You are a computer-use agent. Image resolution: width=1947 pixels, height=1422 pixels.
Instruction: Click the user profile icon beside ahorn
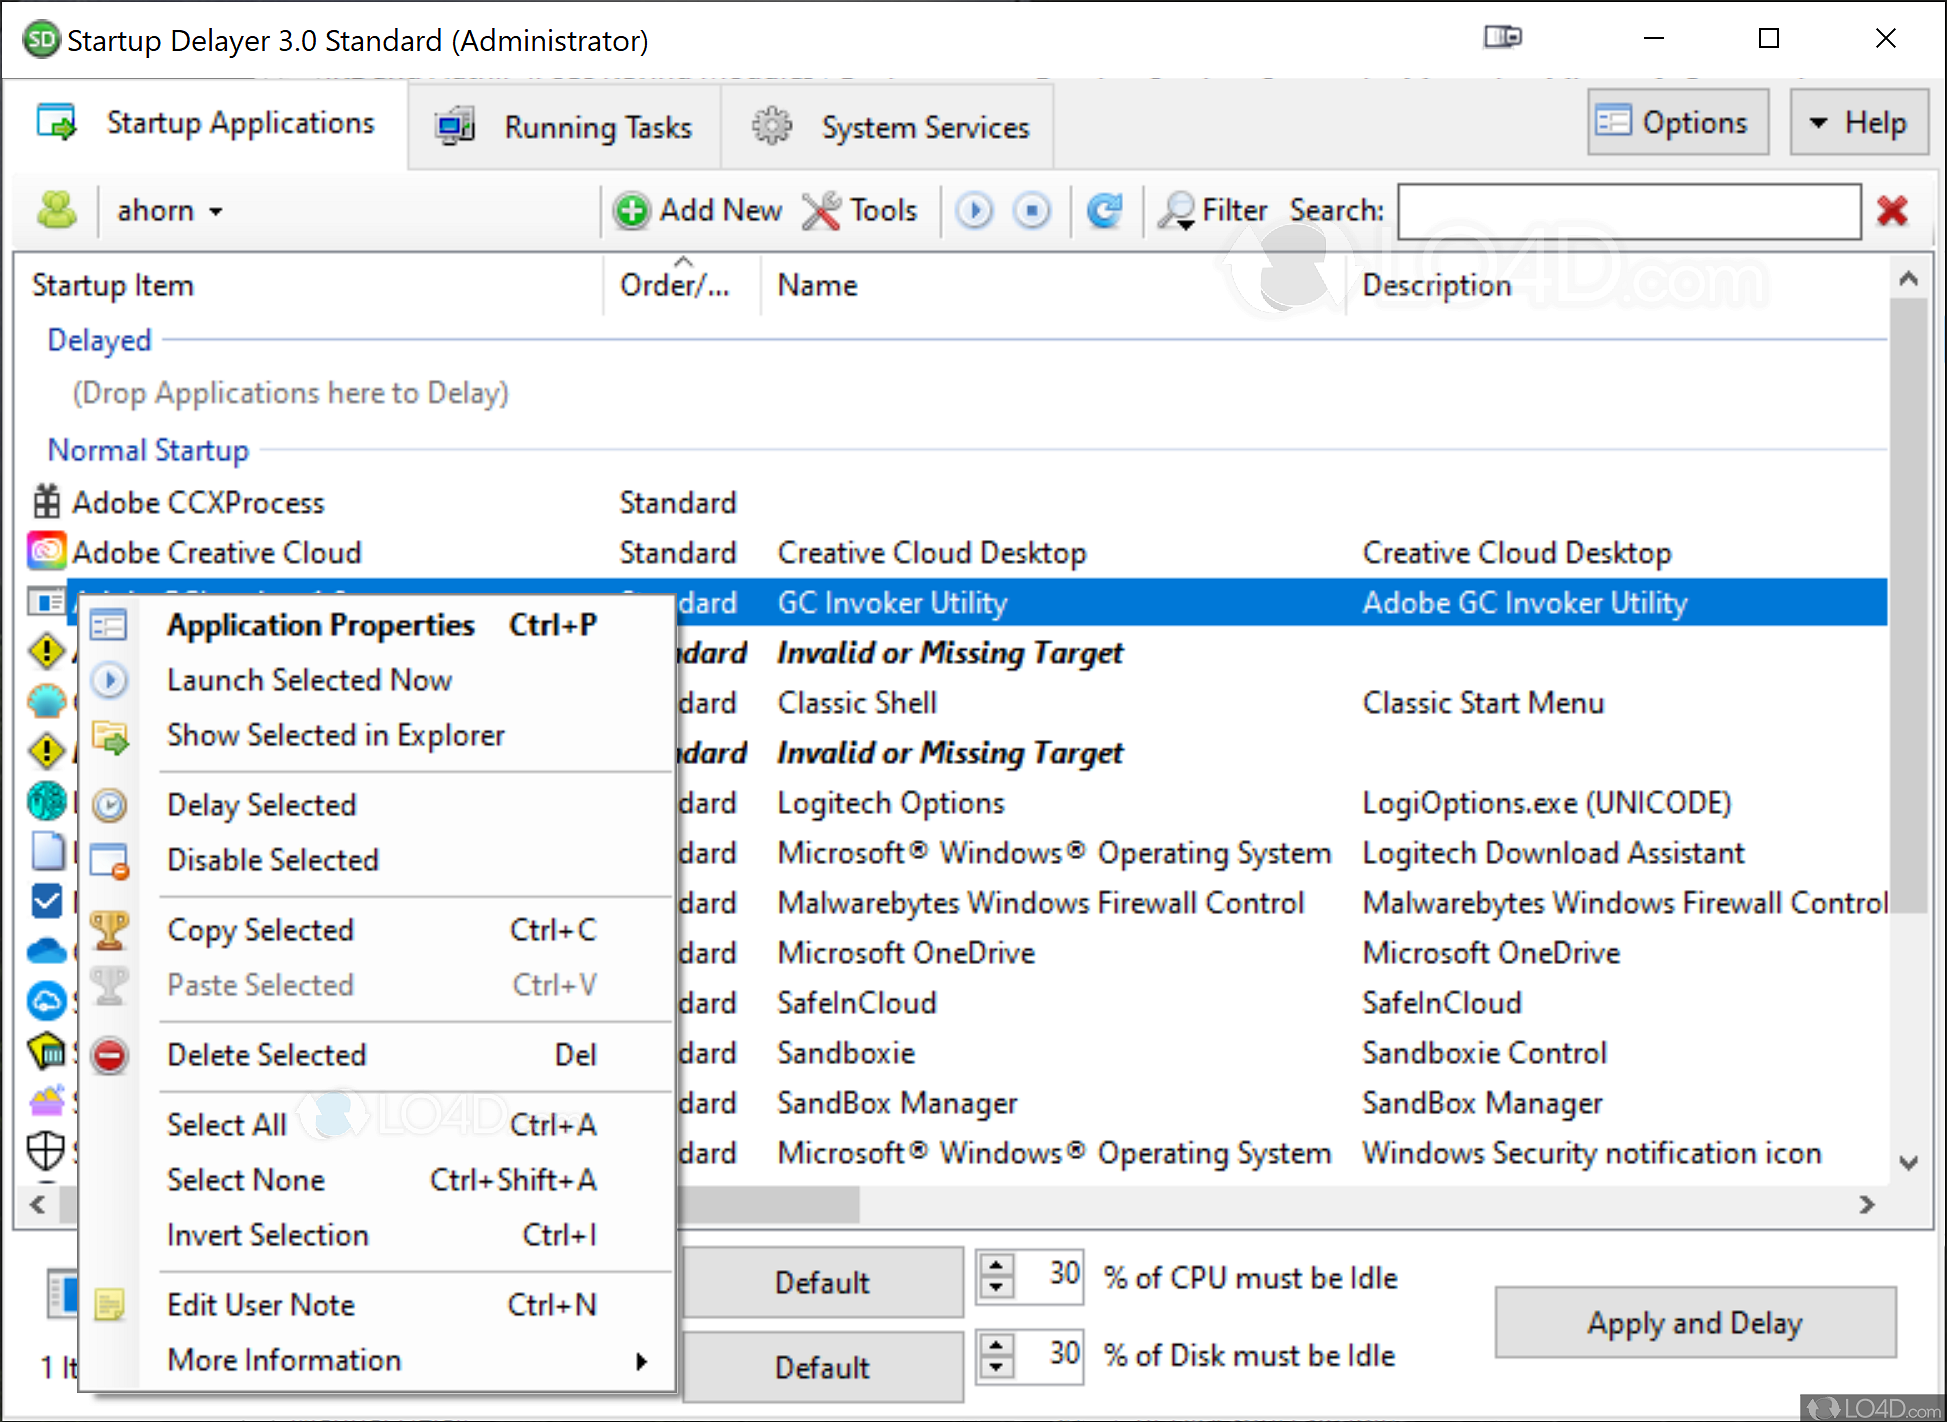click(x=57, y=210)
